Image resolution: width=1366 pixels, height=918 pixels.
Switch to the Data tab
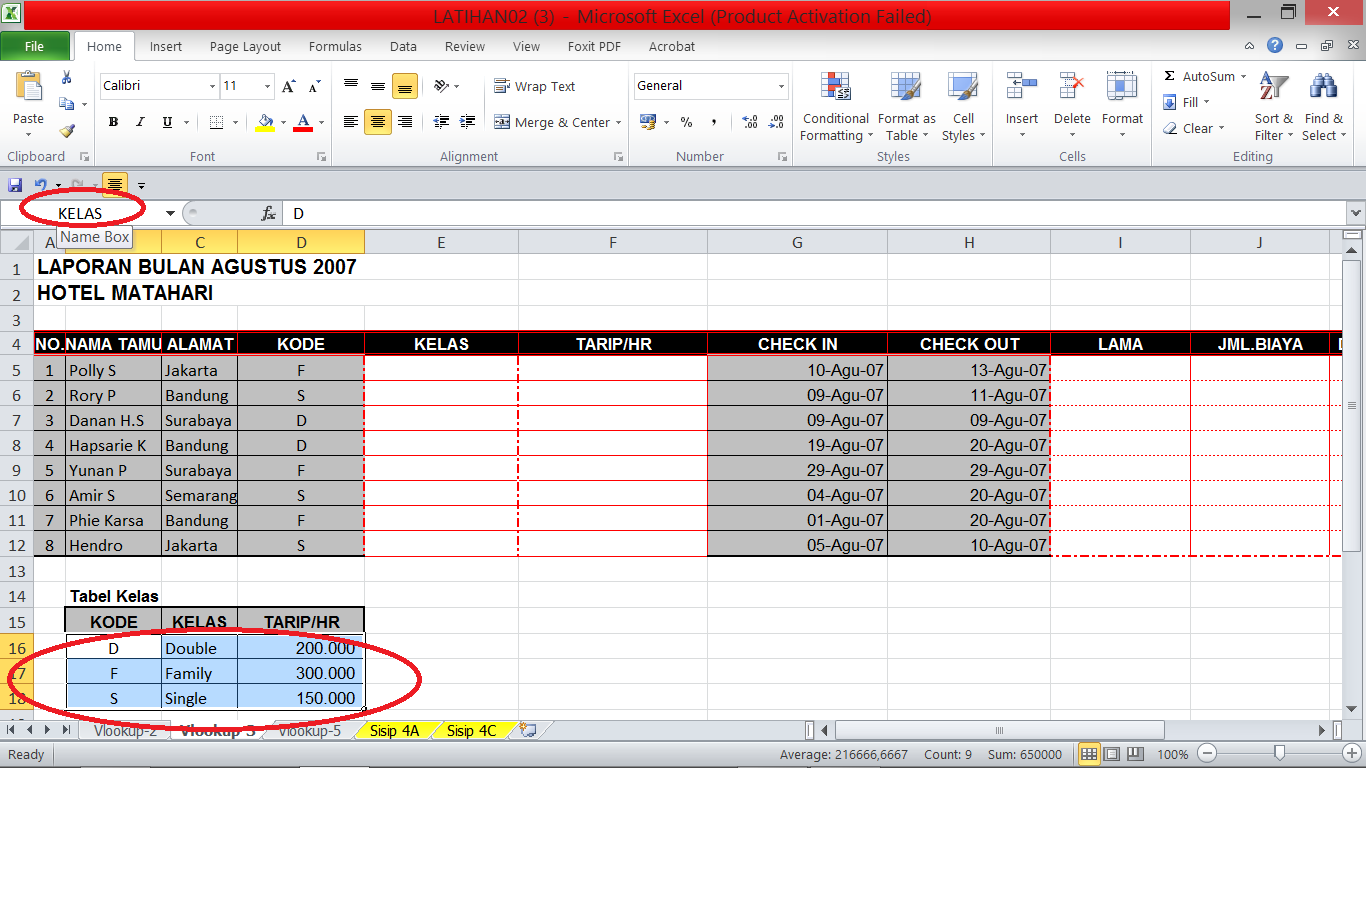[403, 46]
